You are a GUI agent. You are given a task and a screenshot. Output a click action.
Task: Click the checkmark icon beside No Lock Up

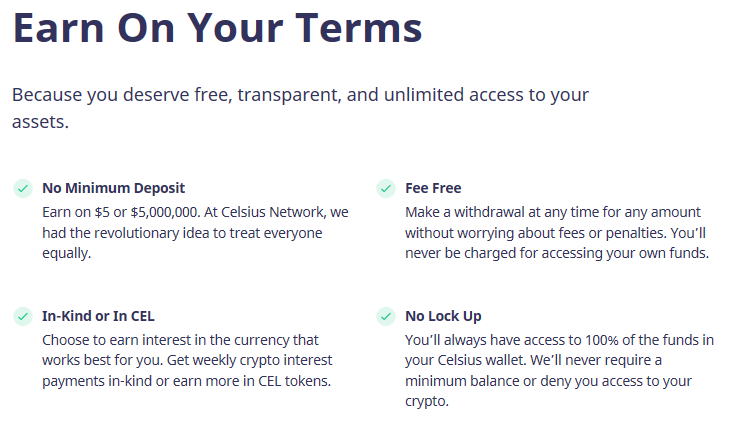(x=386, y=317)
